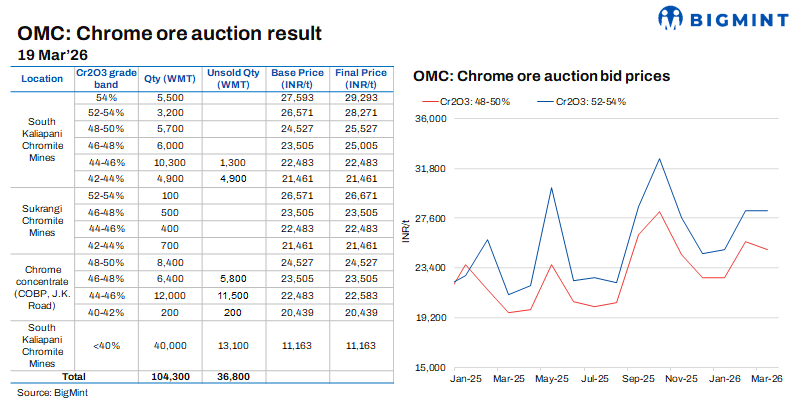Click the Final Price (INR/t) header
804x401 pixels.
[x=361, y=78]
